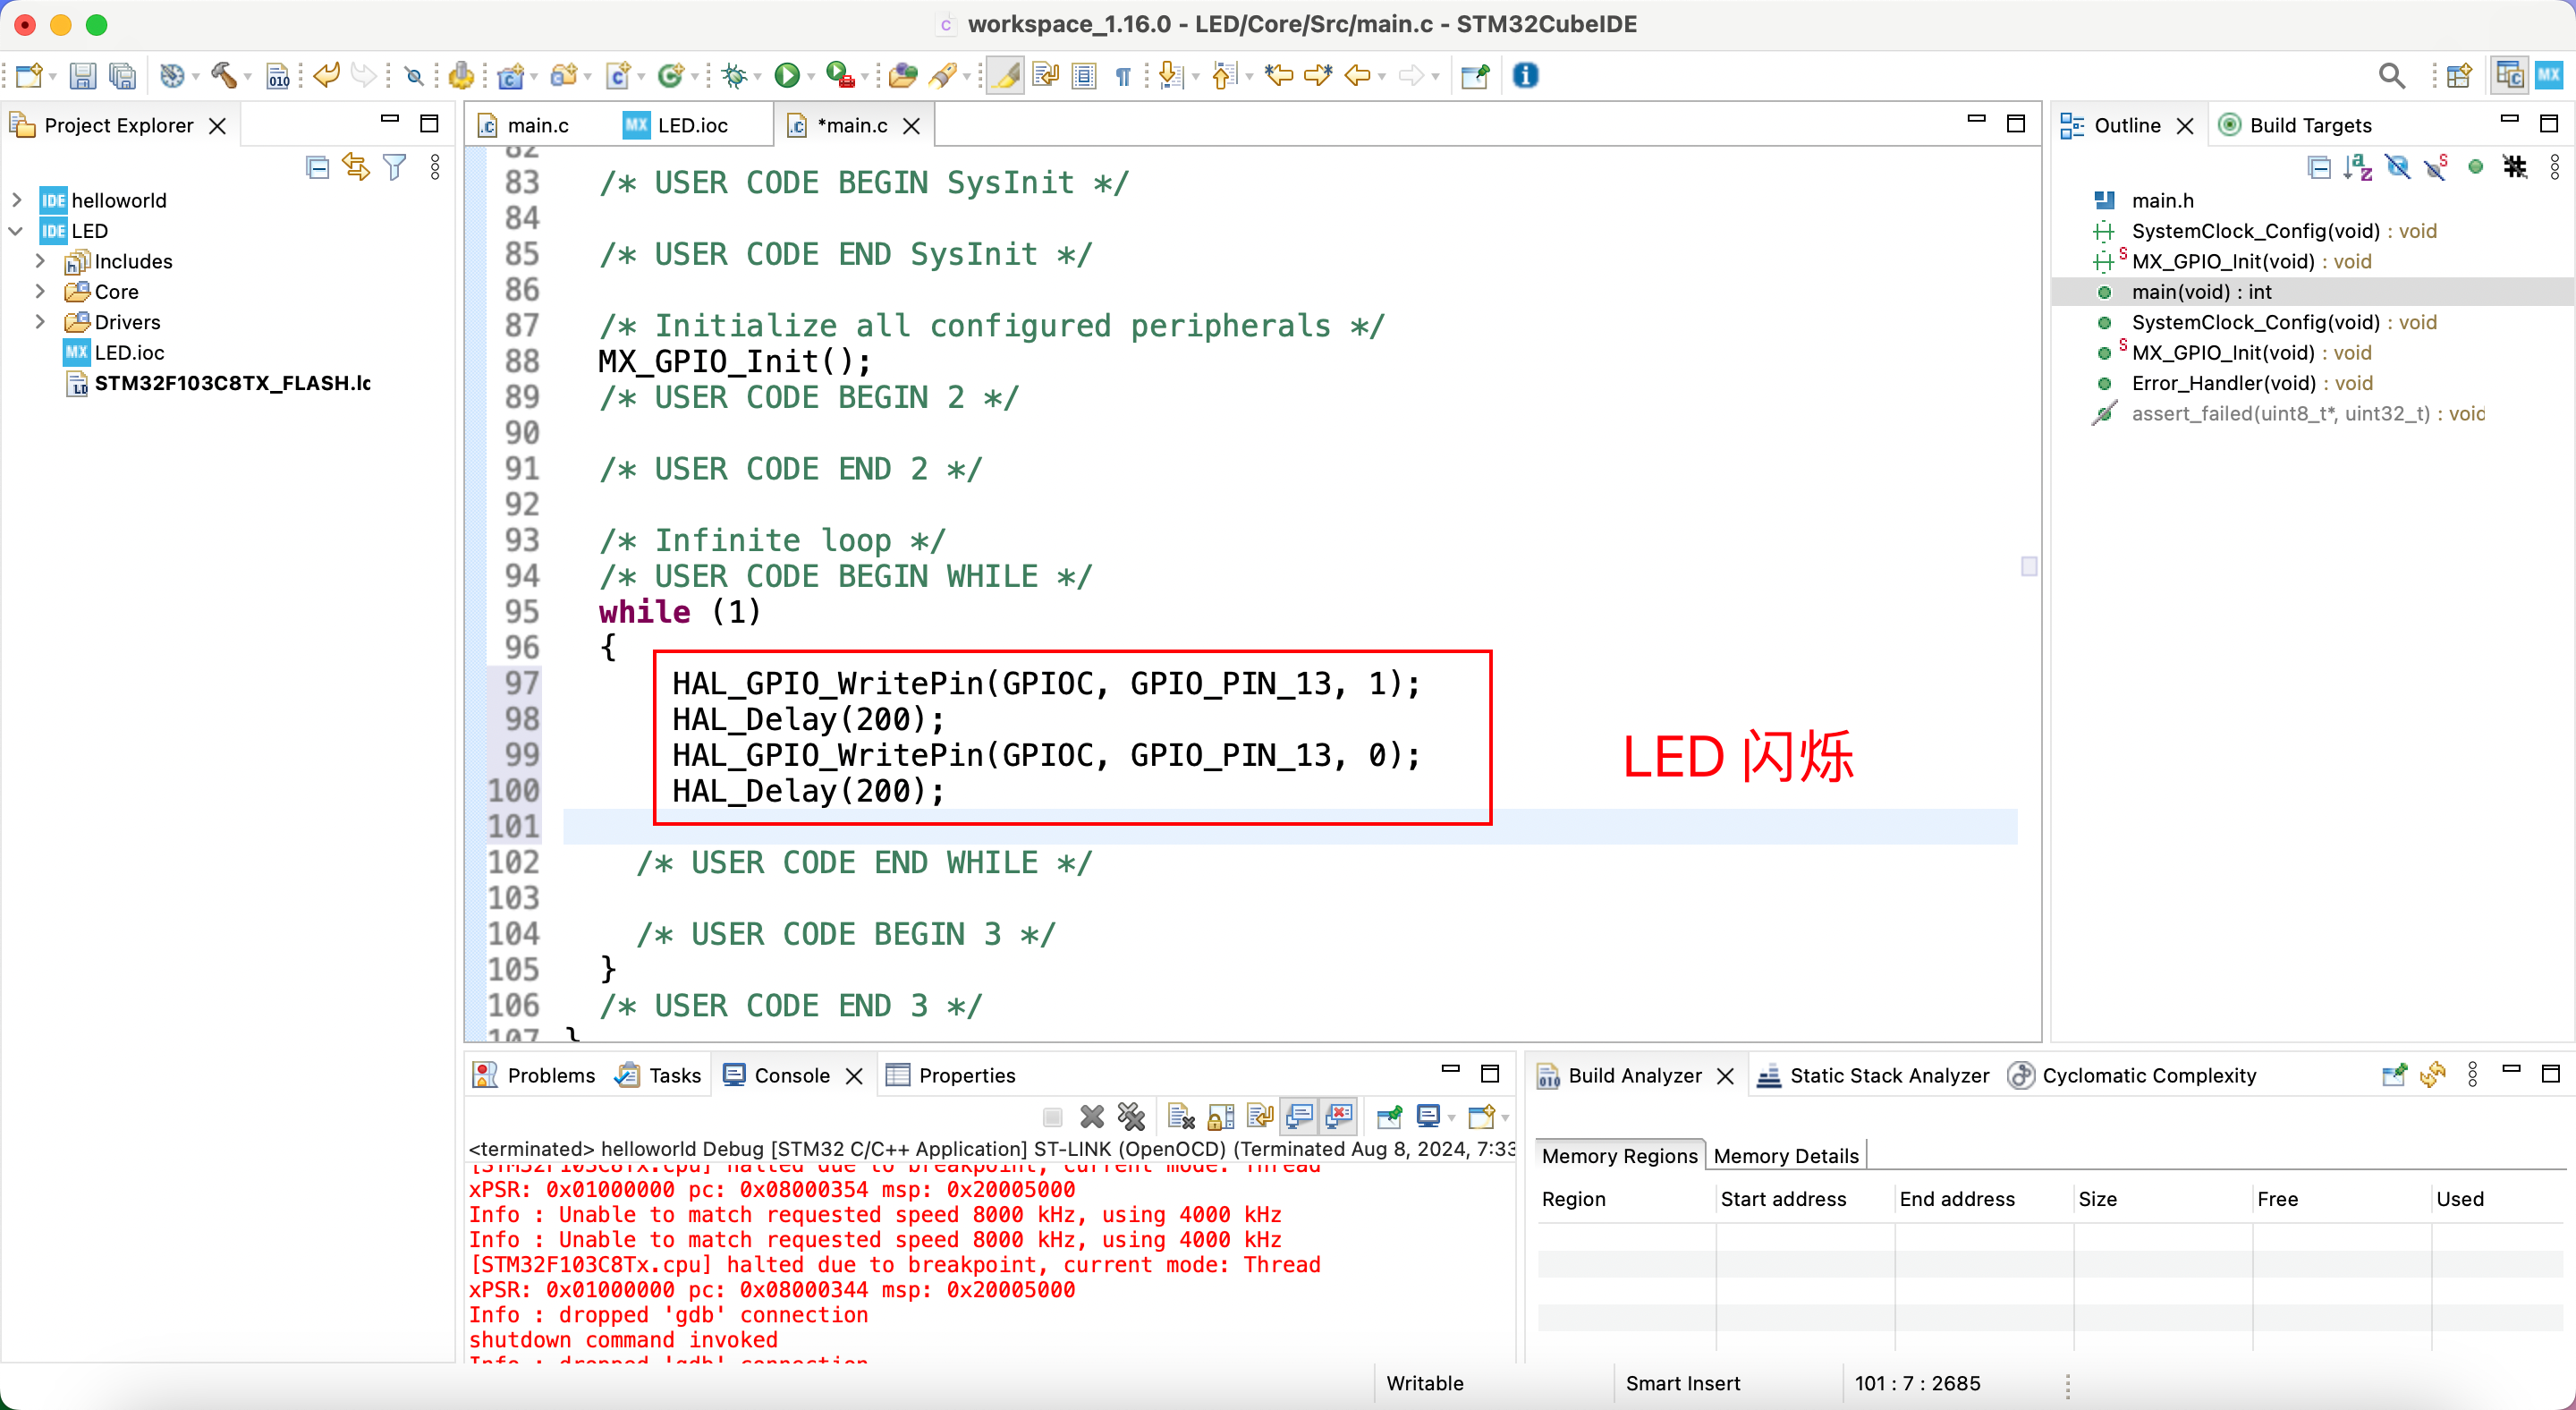Open the Run configurations dropdown arrow
This screenshot has width=2576, height=1410.
pyautogui.click(x=811, y=77)
